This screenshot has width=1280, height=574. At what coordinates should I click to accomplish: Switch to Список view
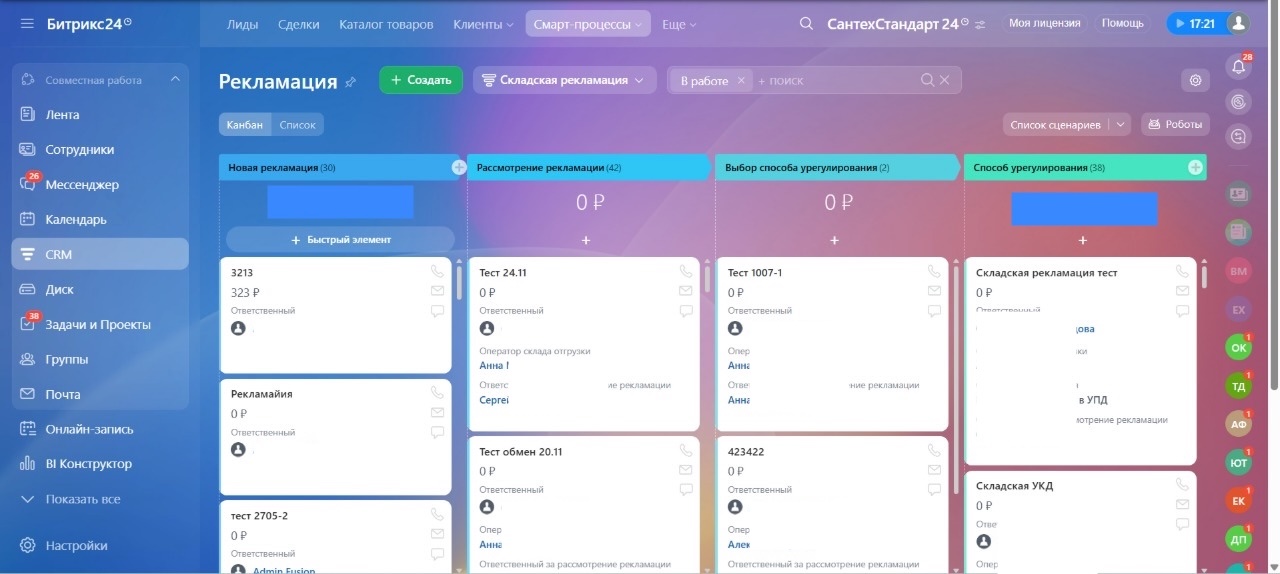pos(297,125)
